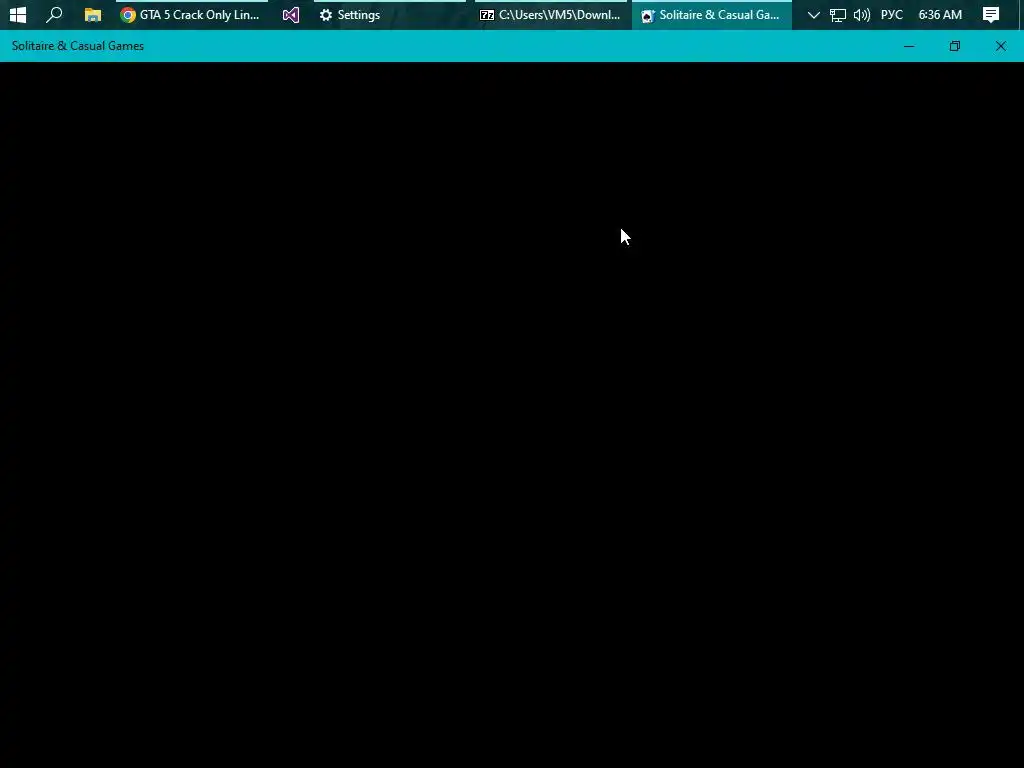Launch File Explorer from the taskbar
Screen dimensions: 1024x768
point(93,14)
